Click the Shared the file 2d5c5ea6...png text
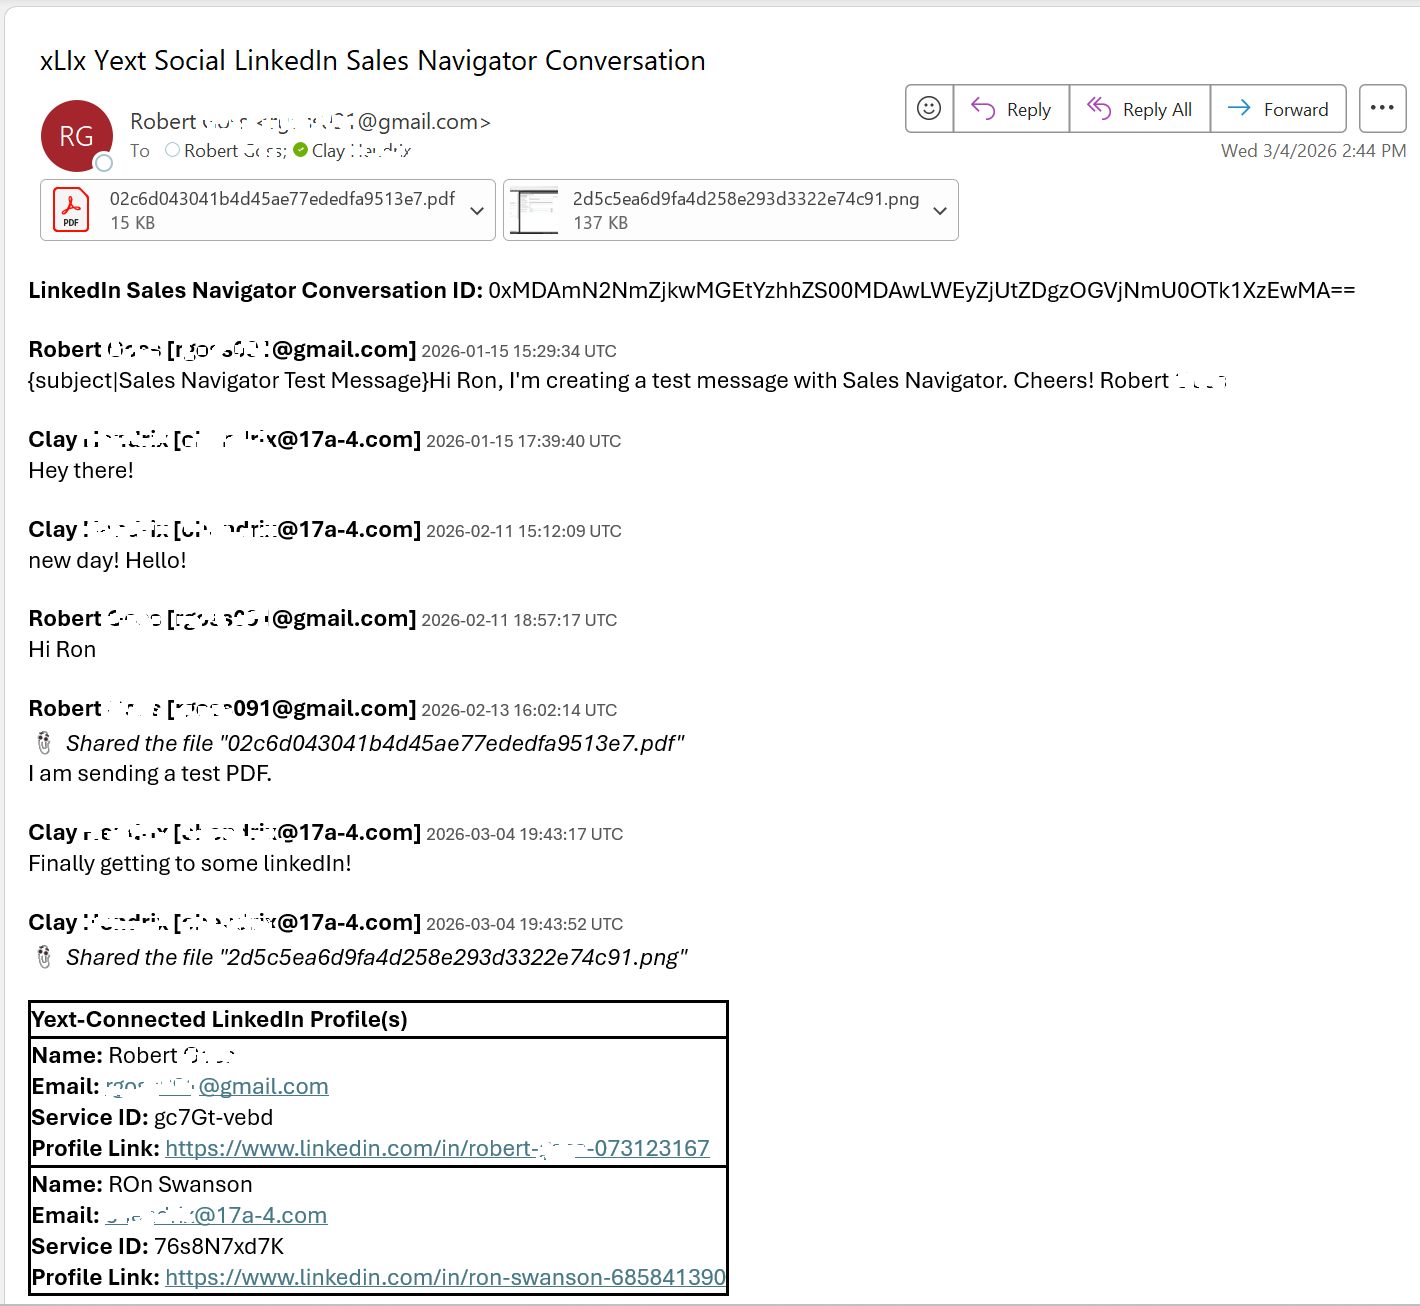The height and width of the screenshot is (1306, 1420). [x=377, y=957]
